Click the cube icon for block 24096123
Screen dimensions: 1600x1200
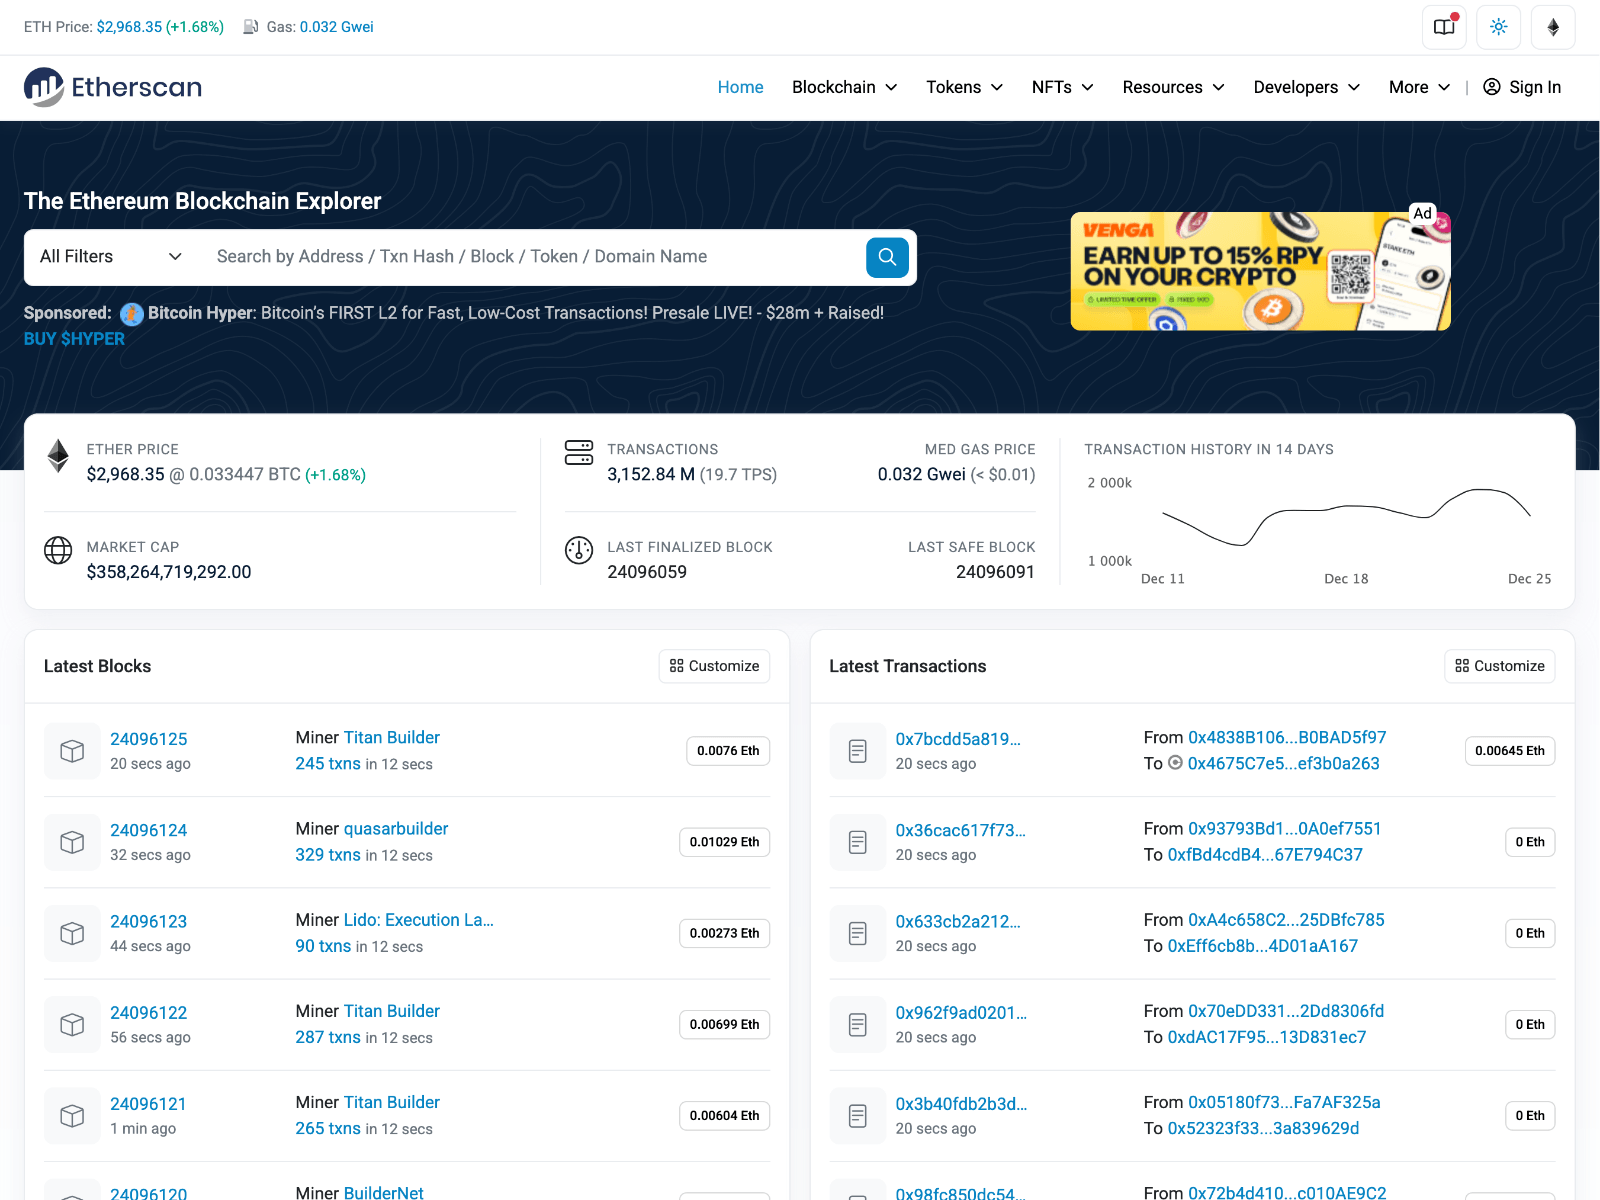pos(72,933)
